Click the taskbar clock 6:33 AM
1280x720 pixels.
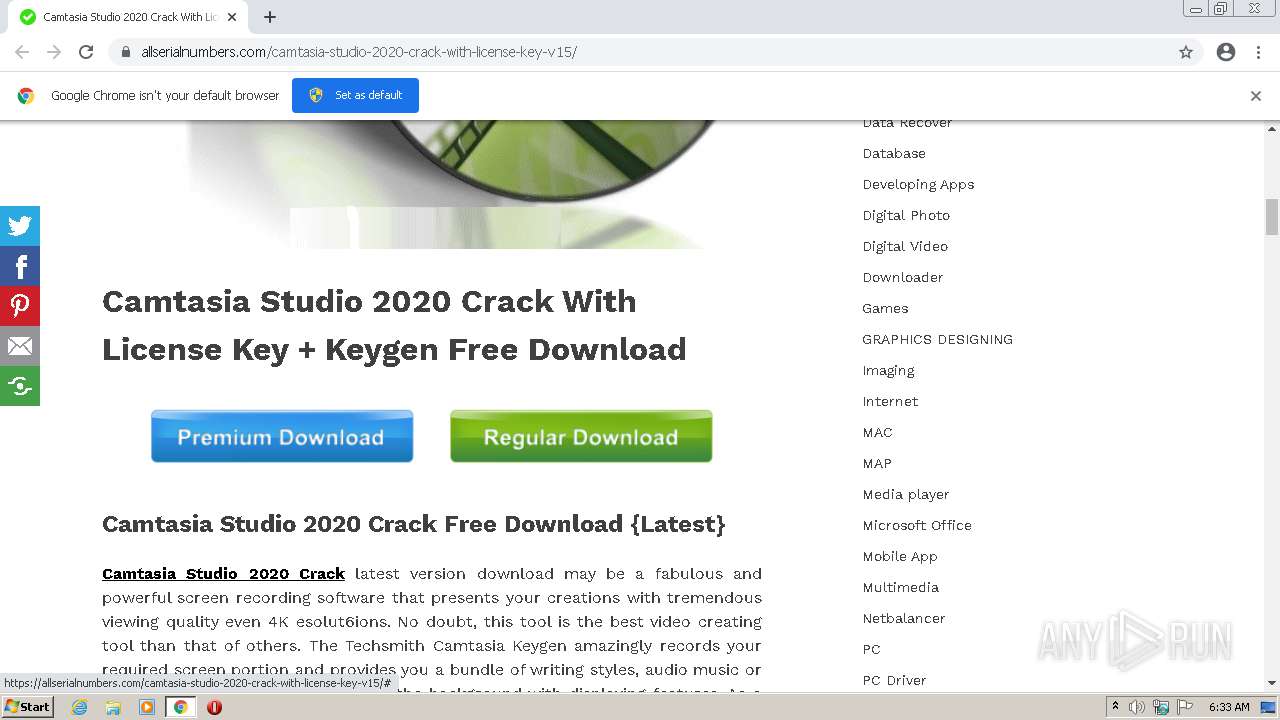(x=1229, y=707)
